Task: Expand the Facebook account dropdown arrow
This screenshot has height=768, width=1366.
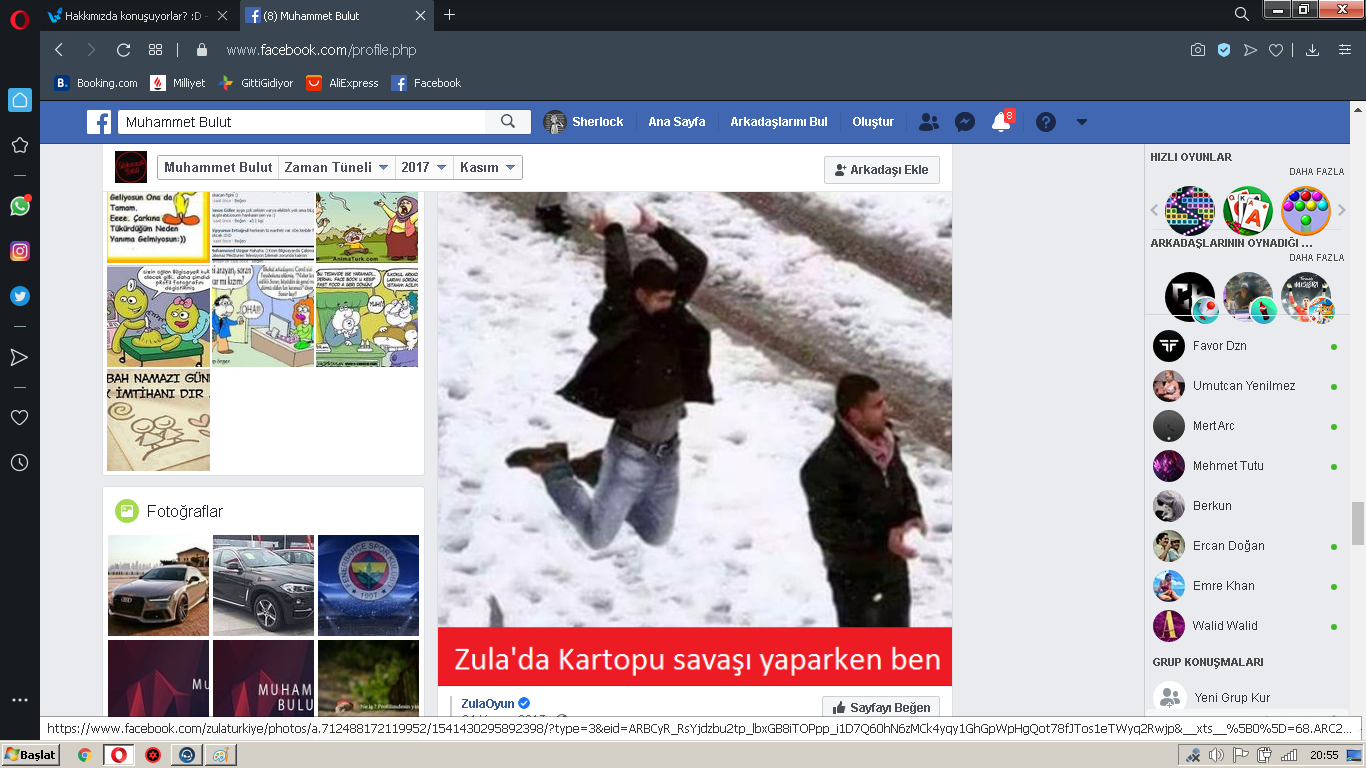Action: coord(1081,122)
